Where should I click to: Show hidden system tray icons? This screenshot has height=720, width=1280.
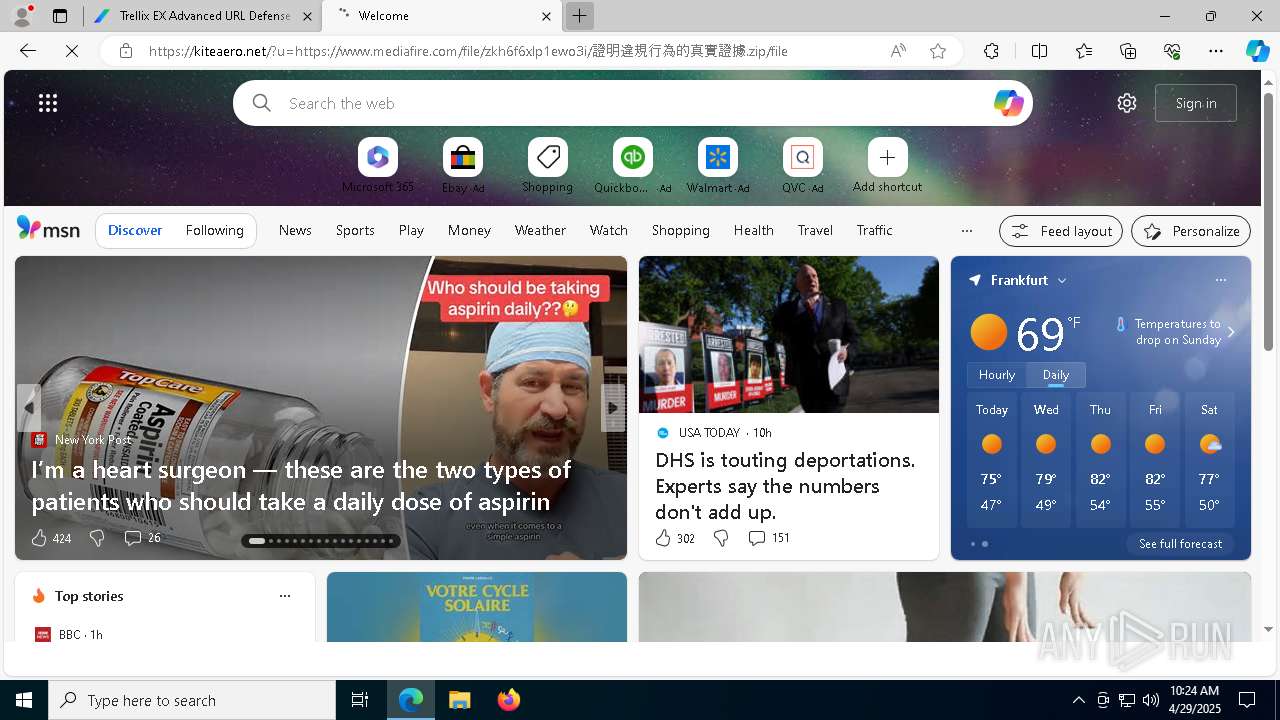[1078, 700]
